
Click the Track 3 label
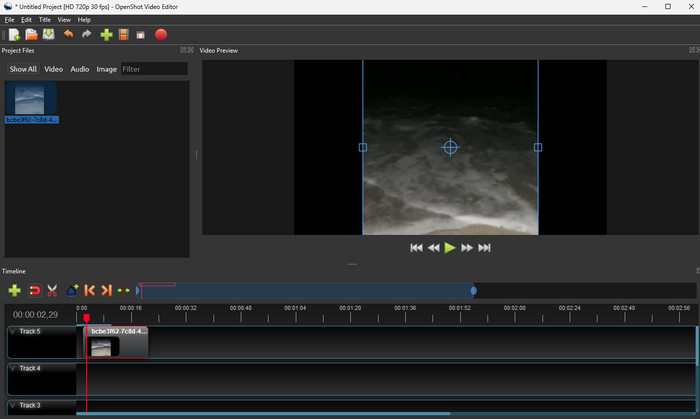pyautogui.click(x=30, y=406)
